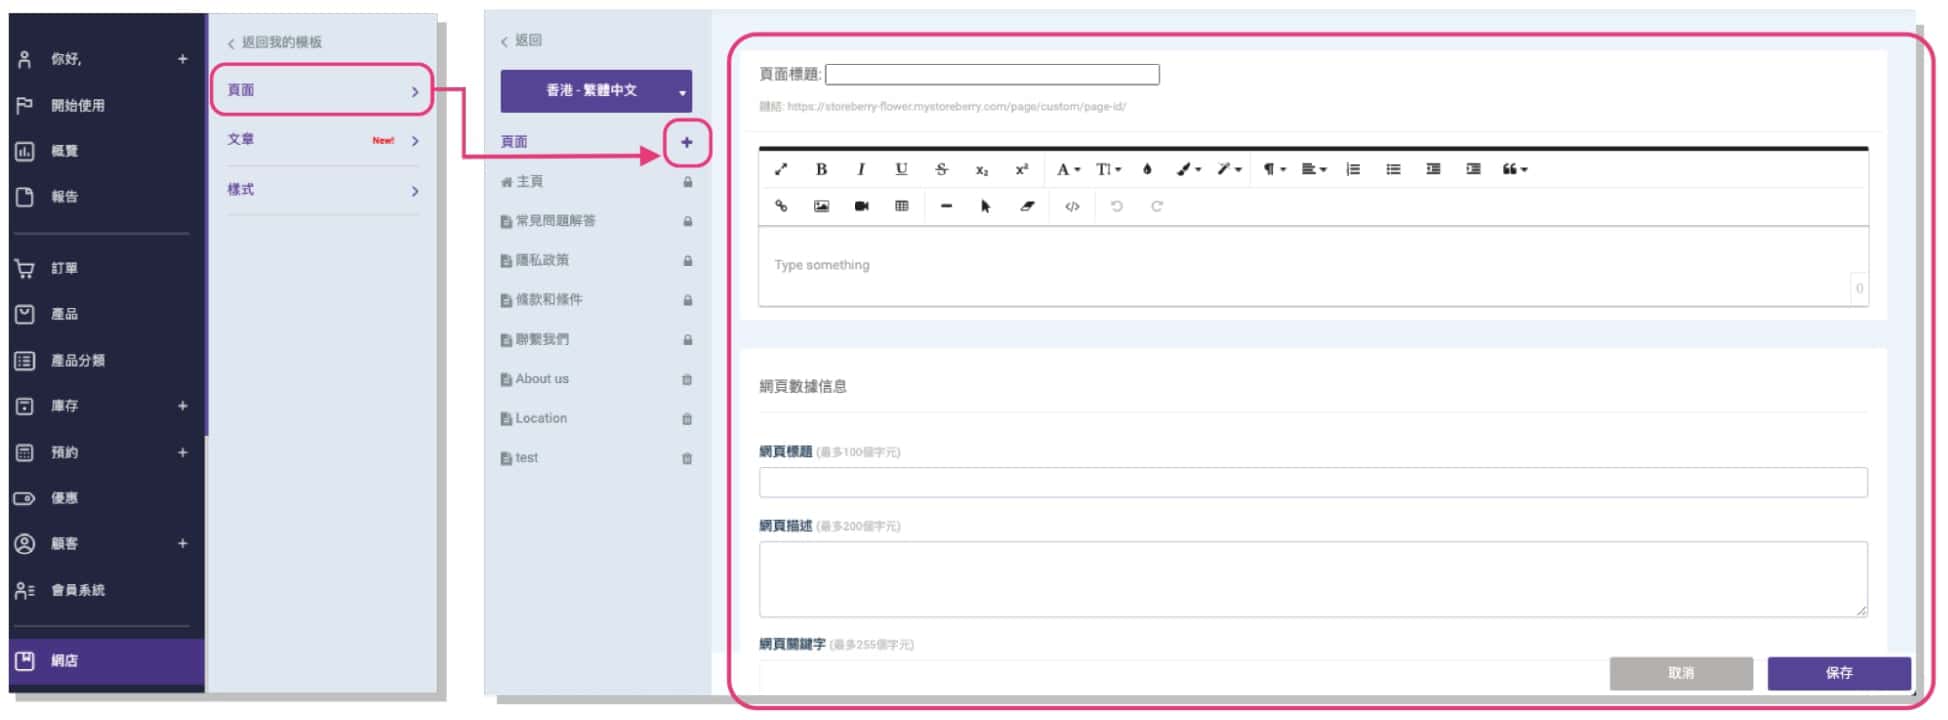Redo the last editor action

[x=1156, y=206]
